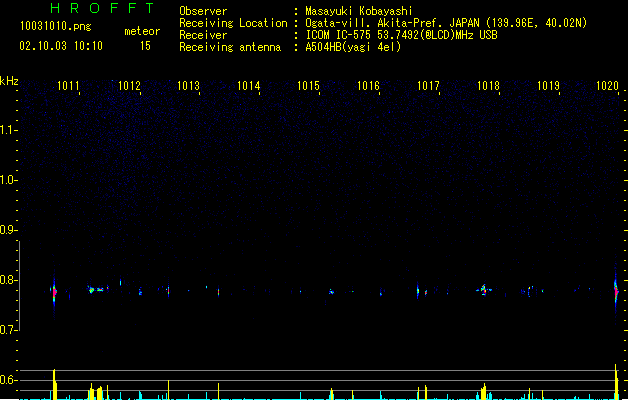Click the gray range bracket beside 0.8 kHz
This screenshot has height=400, width=629.
pyautogui.click(x=19, y=286)
